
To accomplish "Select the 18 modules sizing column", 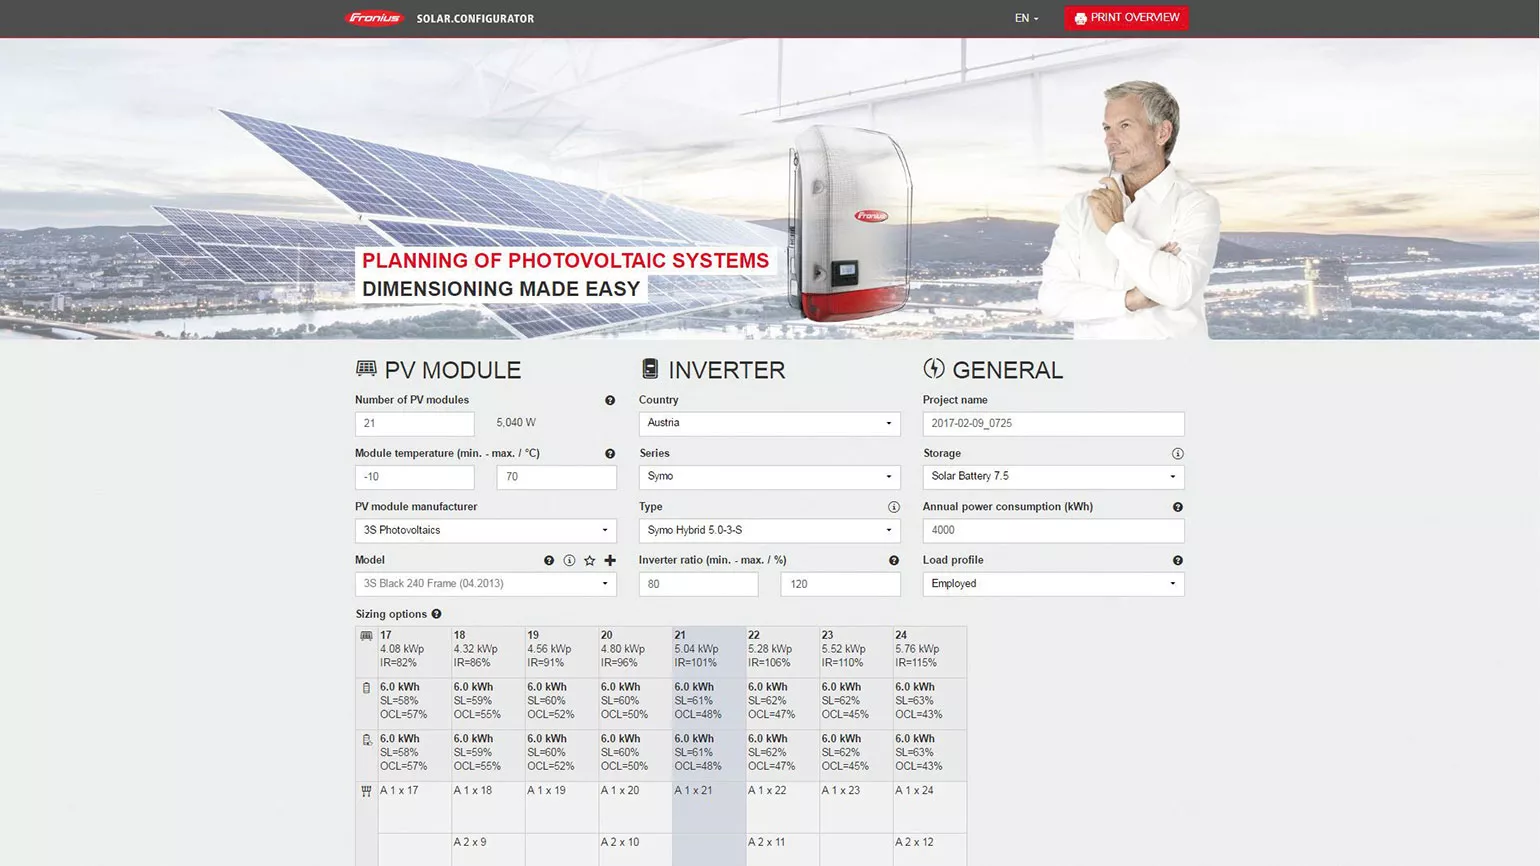I will (488, 652).
